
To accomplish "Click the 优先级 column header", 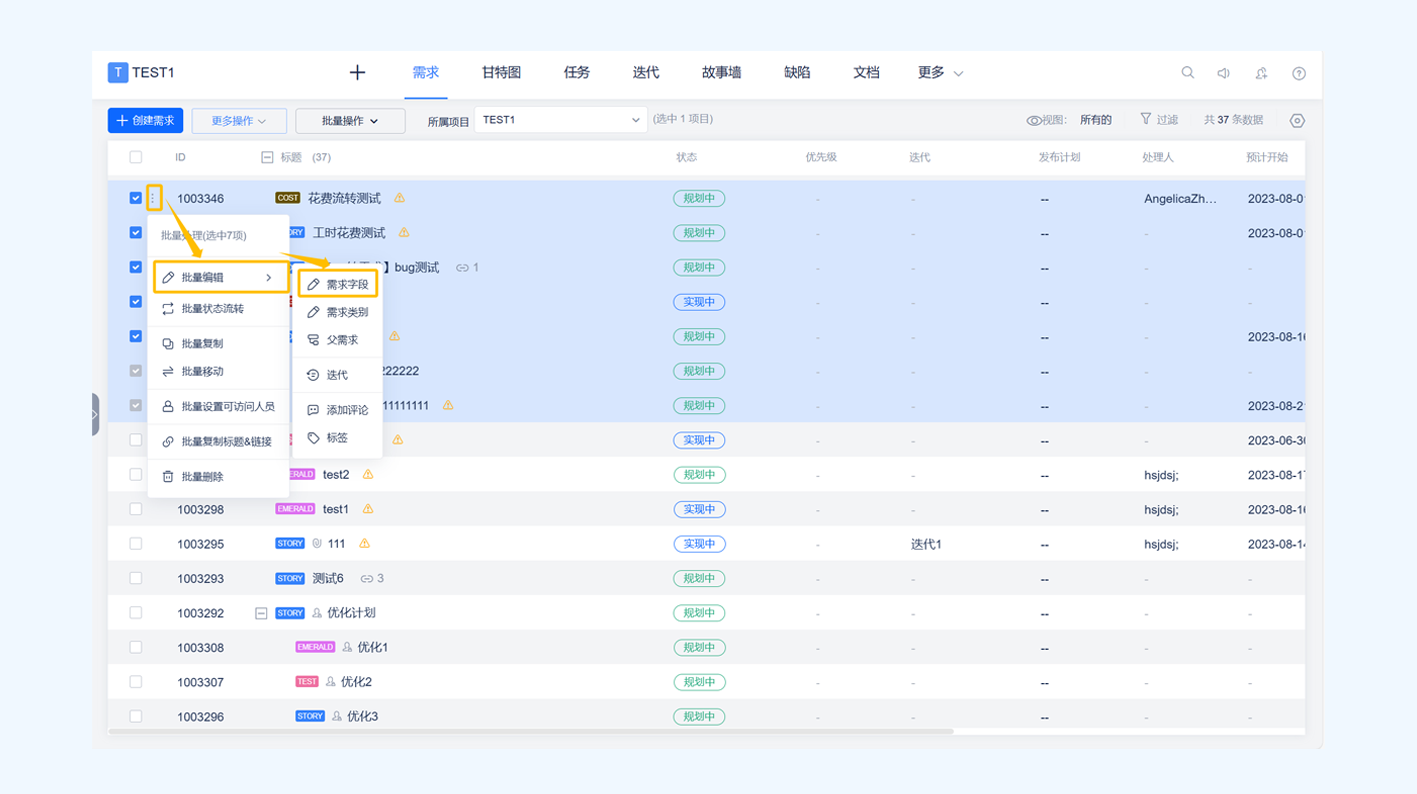I will click(x=821, y=157).
